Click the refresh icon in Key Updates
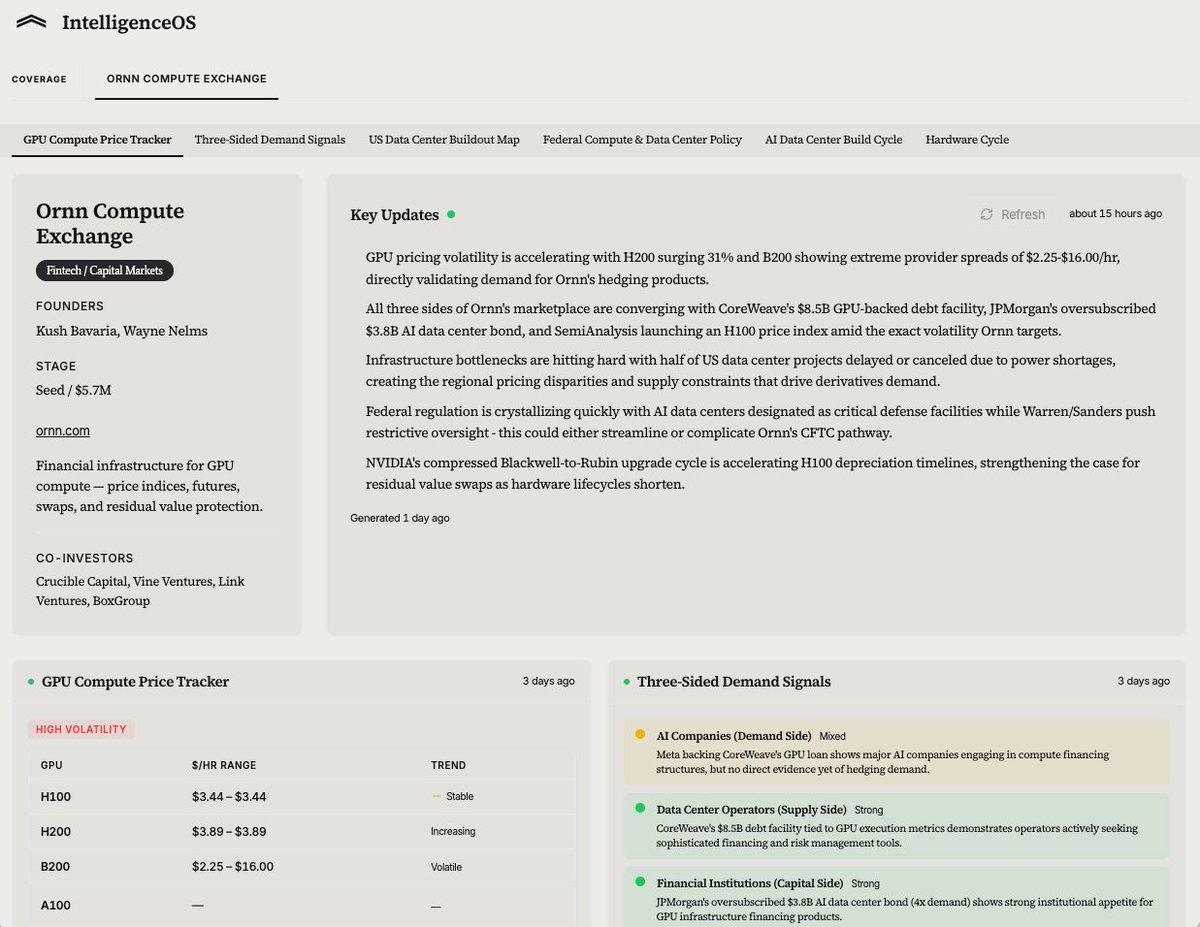Image resolution: width=1200 pixels, height=927 pixels. tap(986, 214)
